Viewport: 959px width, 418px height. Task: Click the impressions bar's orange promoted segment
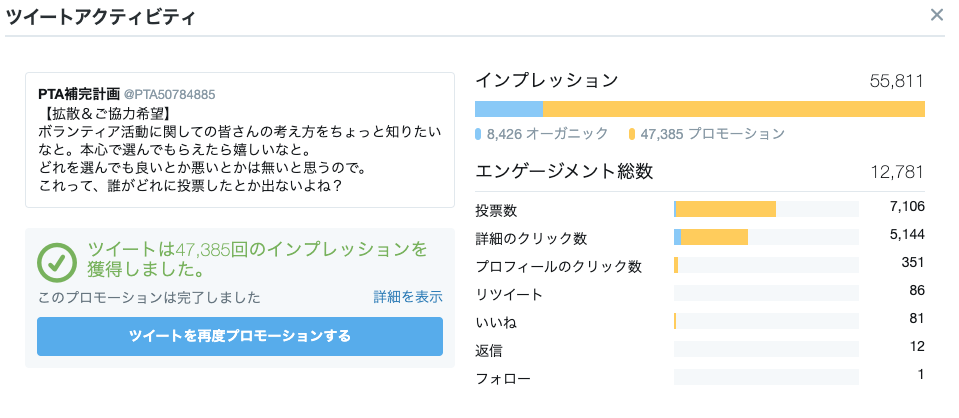click(x=733, y=109)
